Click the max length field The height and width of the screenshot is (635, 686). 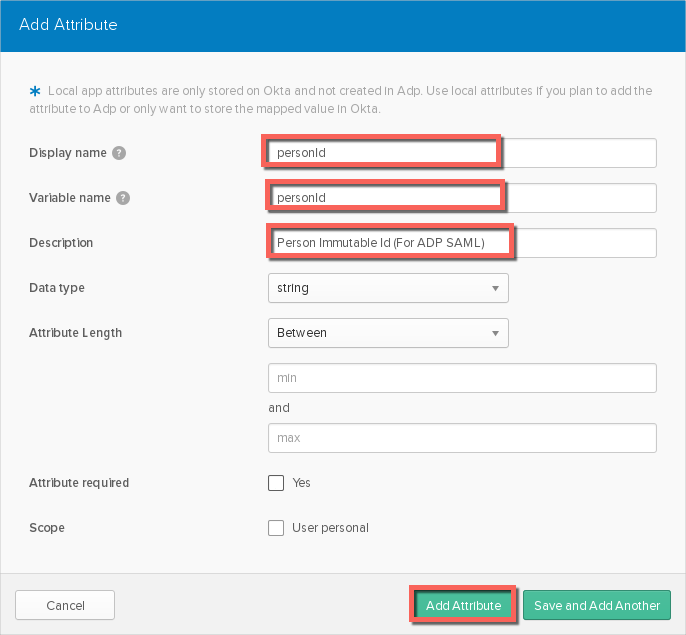[461, 438]
